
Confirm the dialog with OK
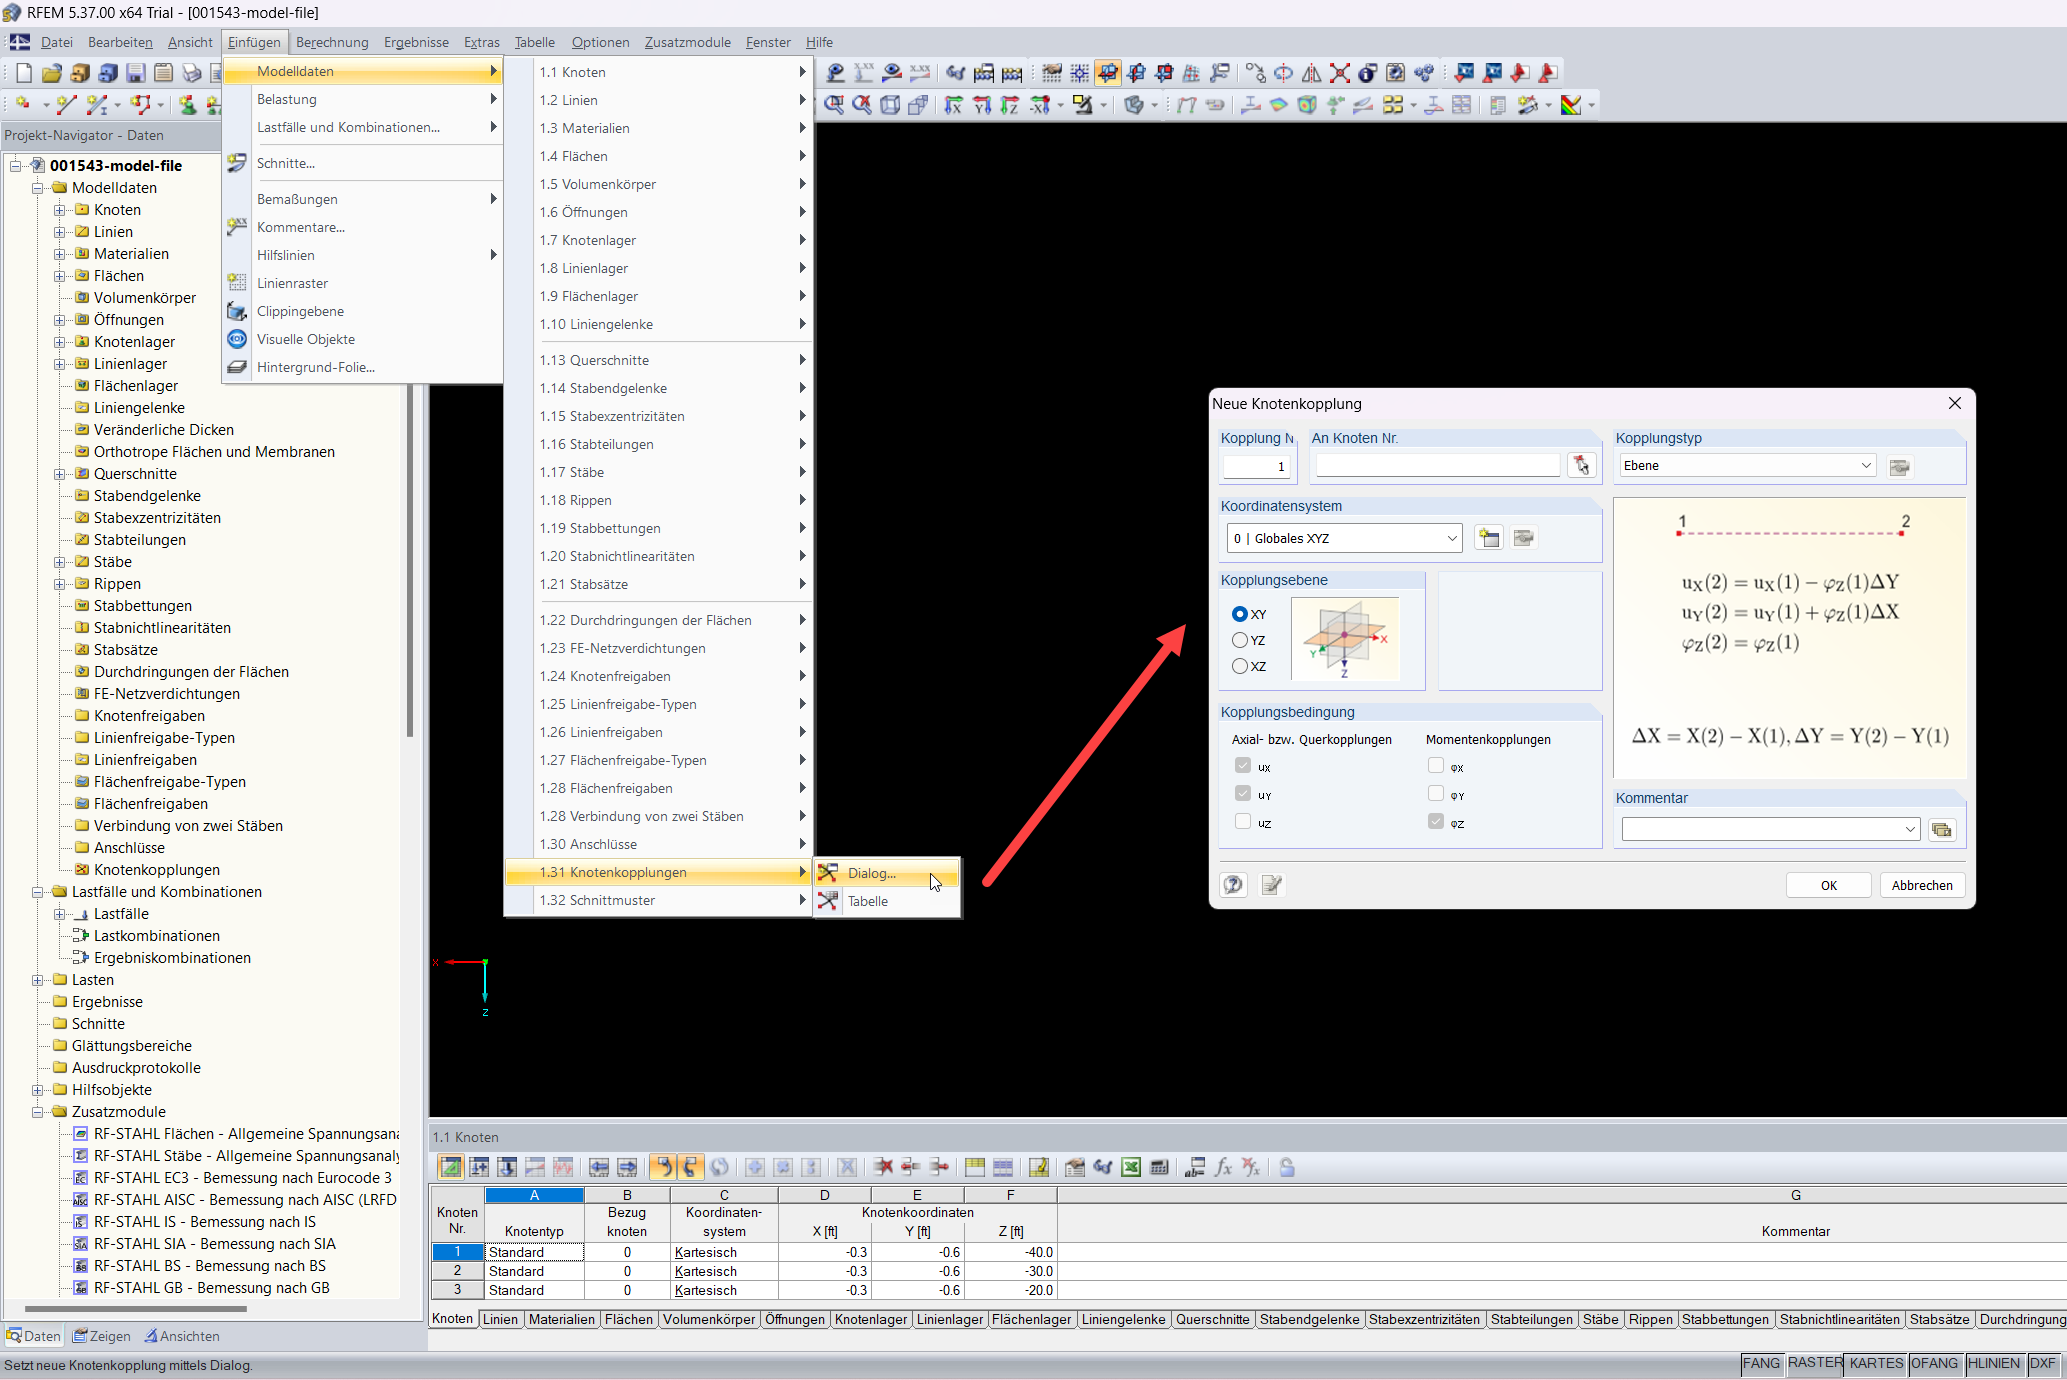pos(1828,885)
